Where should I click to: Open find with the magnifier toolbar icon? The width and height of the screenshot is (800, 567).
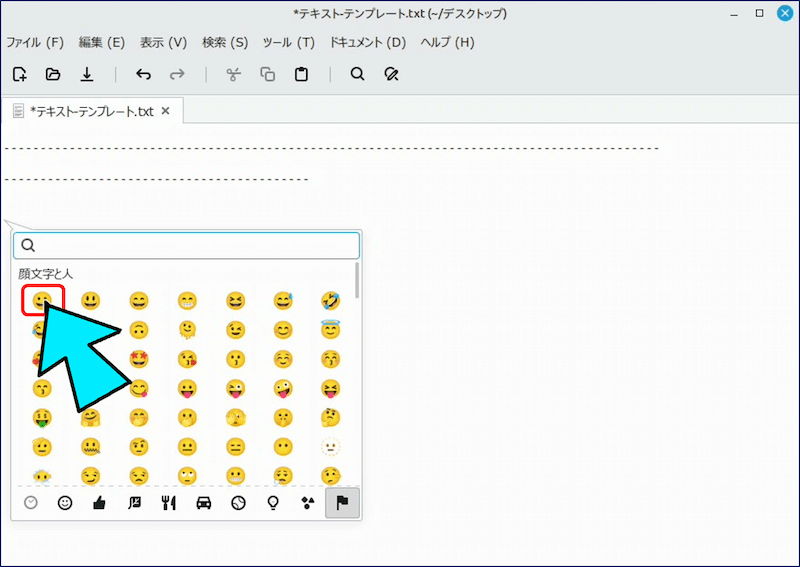tap(357, 74)
